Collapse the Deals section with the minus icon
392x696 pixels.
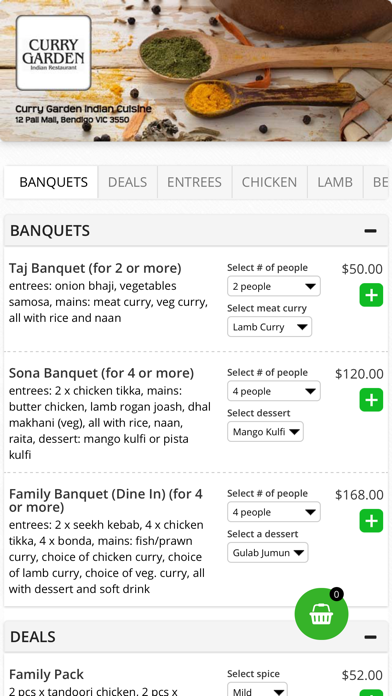point(370,637)
